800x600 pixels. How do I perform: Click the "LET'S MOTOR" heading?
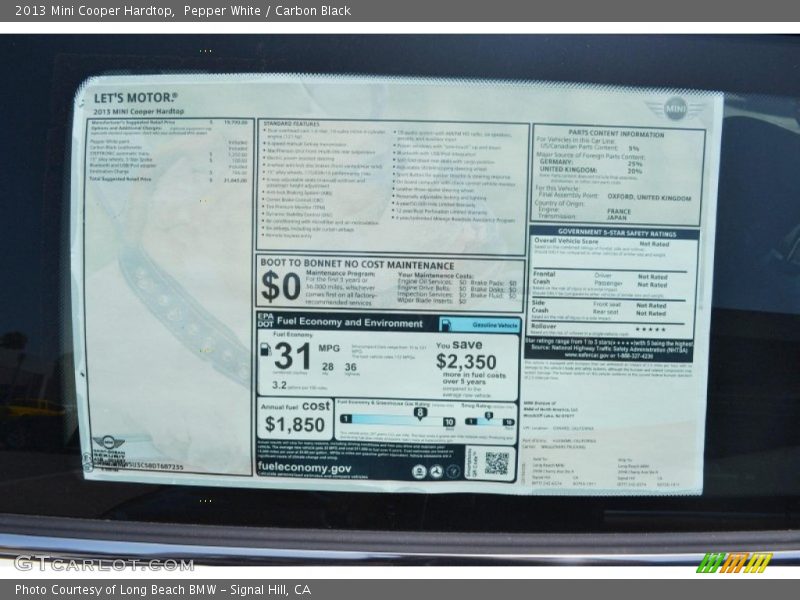[x=135, y=97]
